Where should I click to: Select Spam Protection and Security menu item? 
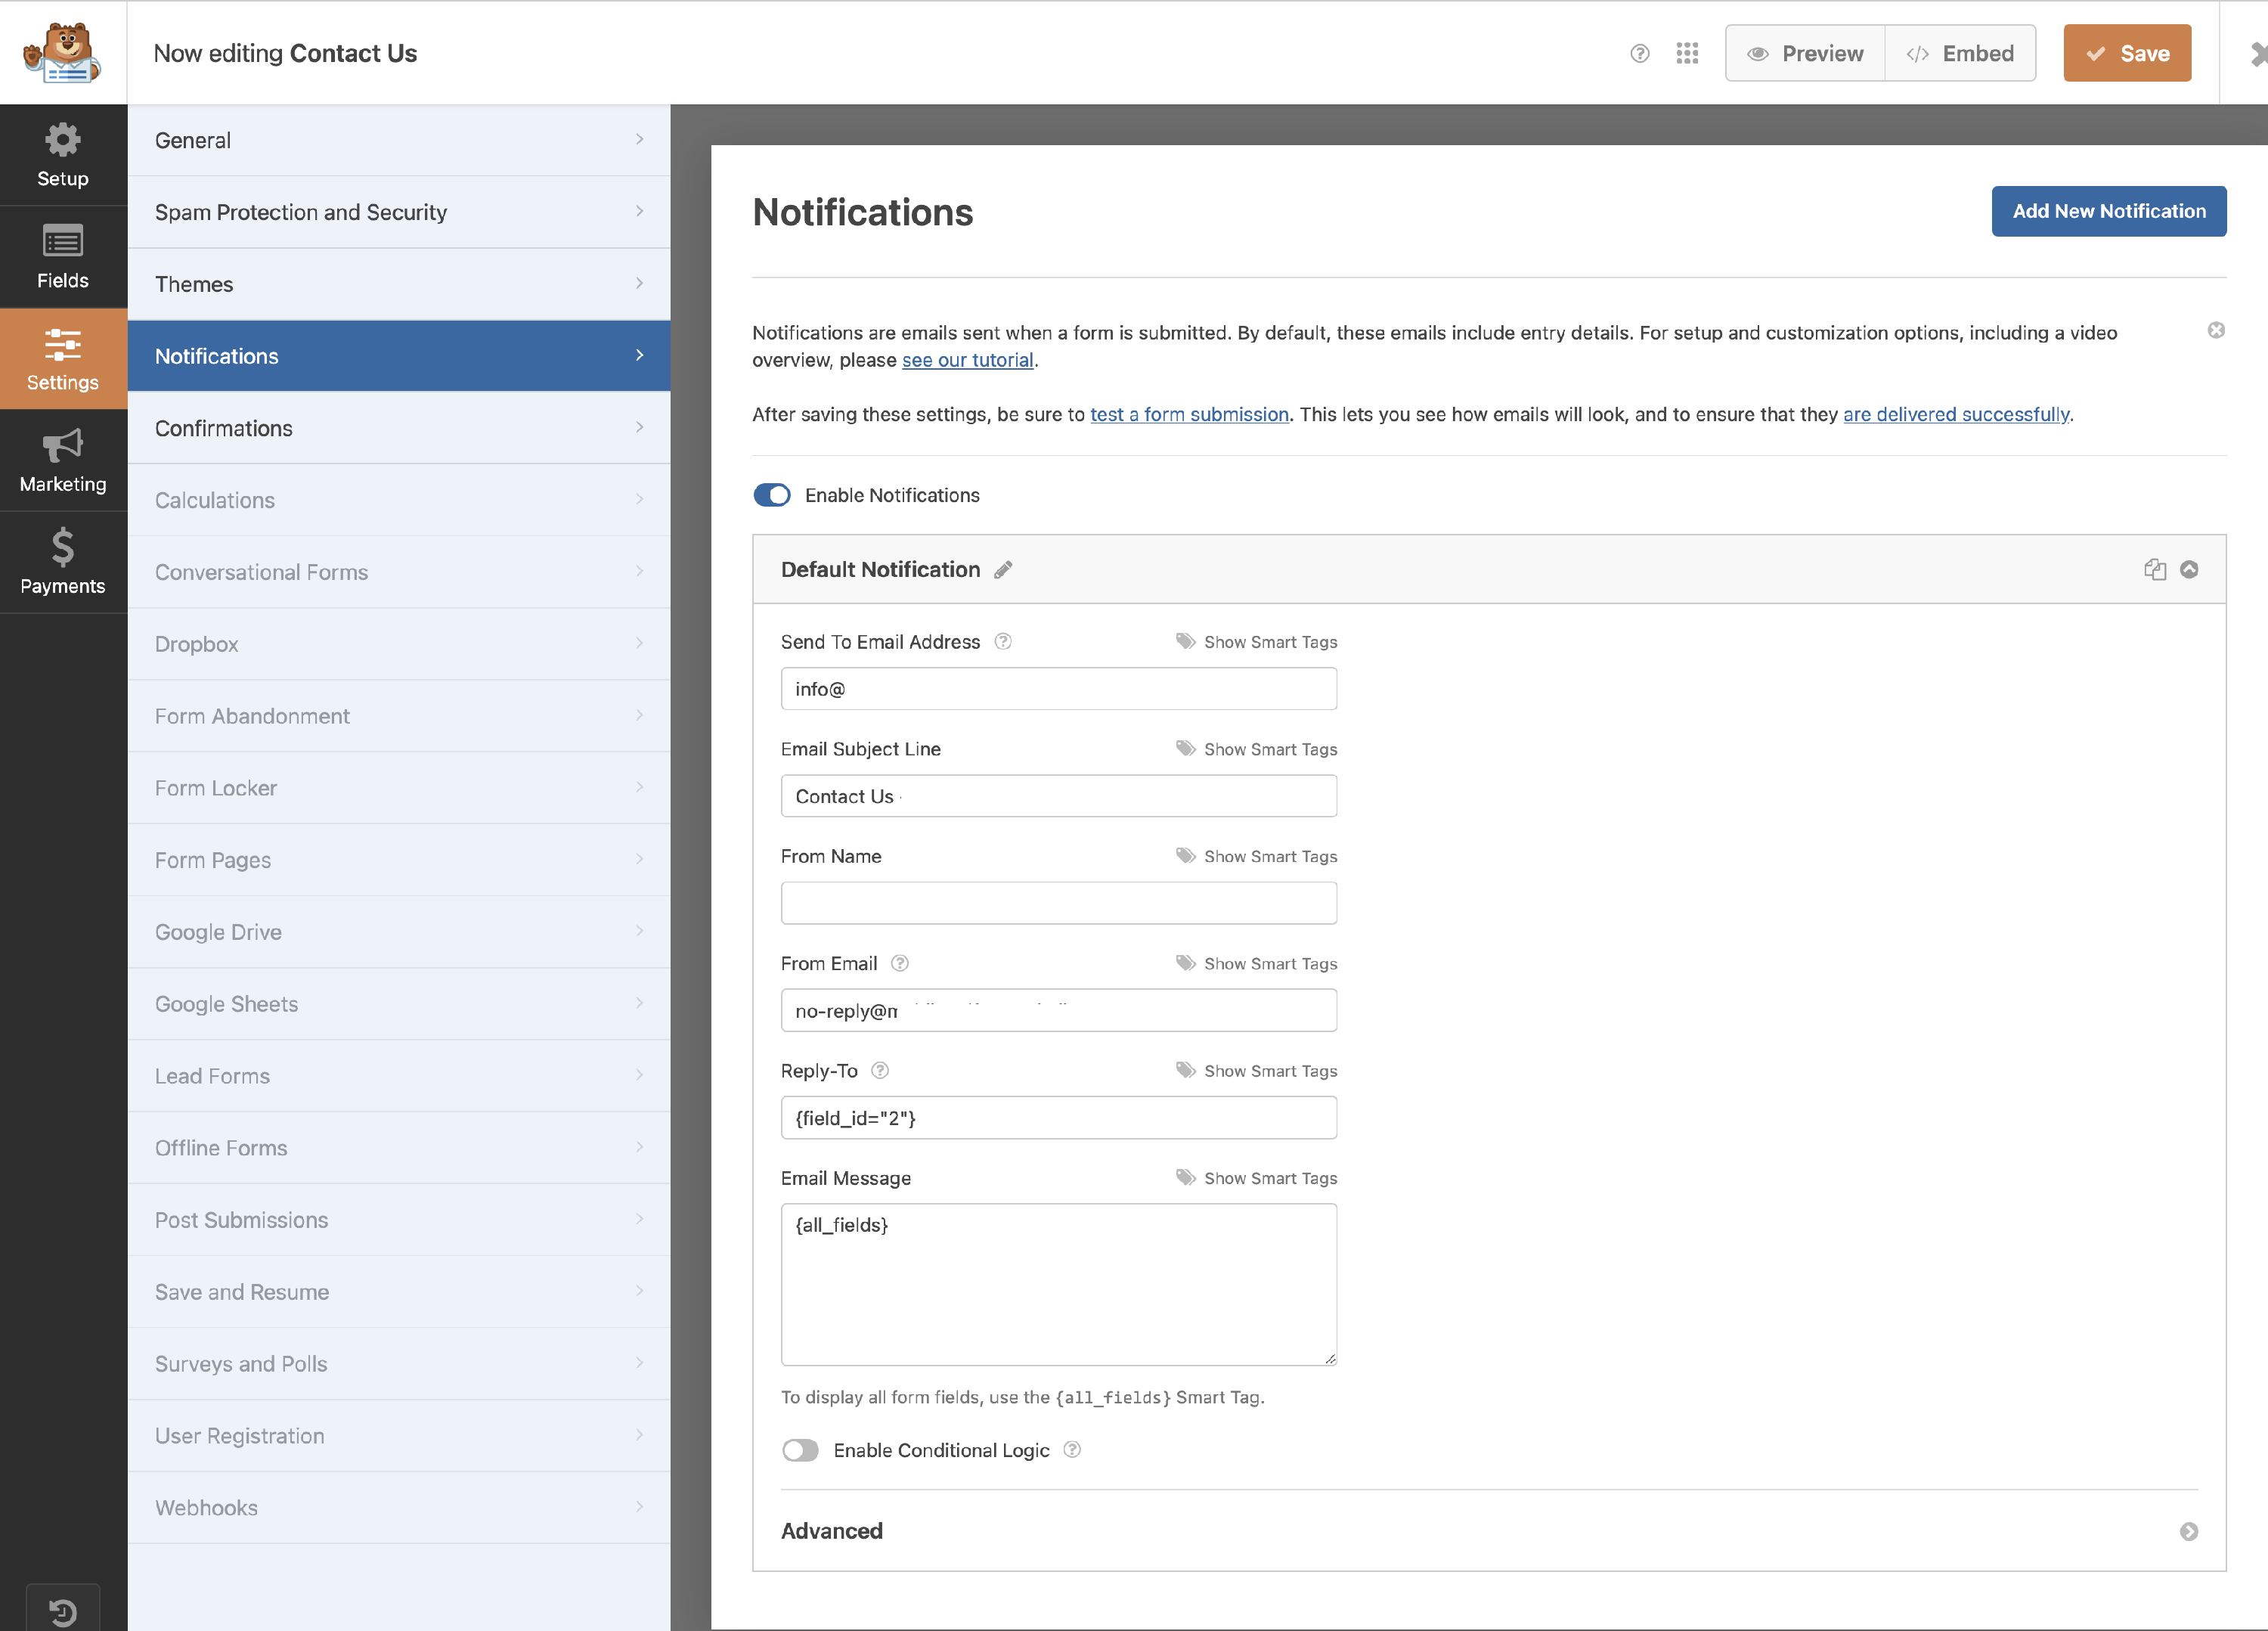[x=399, y=212]
